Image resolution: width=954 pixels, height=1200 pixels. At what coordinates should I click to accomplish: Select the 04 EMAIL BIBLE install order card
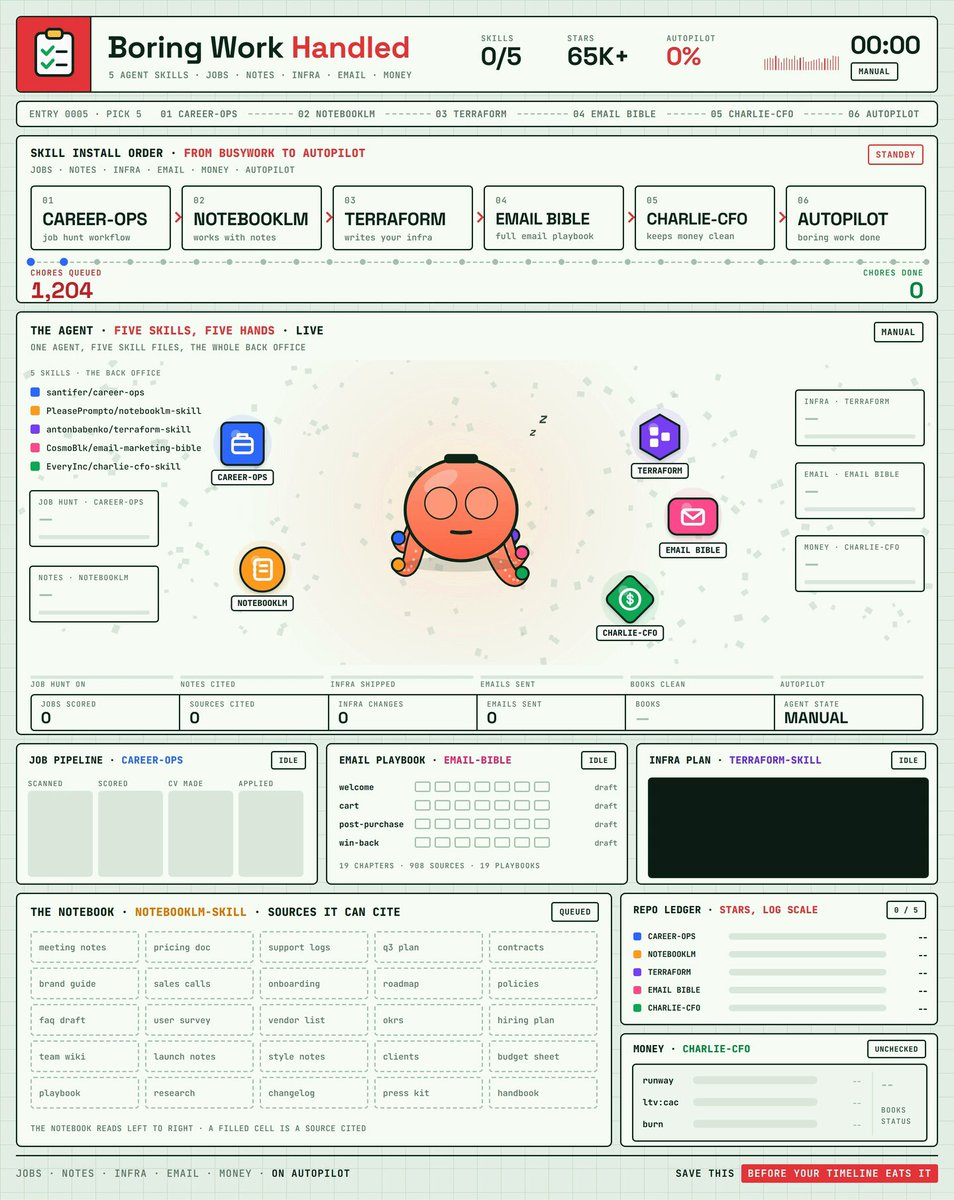pyautogui.click(x=554, y=217)
